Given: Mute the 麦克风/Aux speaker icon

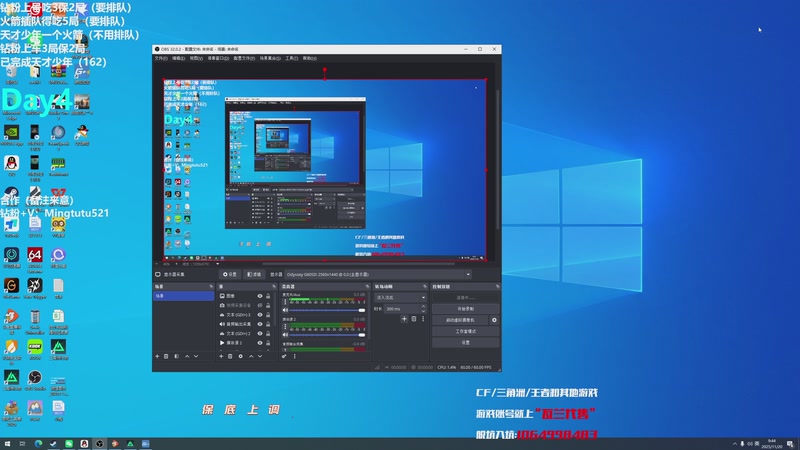Looking at the screenshot, I should (285, 310).
